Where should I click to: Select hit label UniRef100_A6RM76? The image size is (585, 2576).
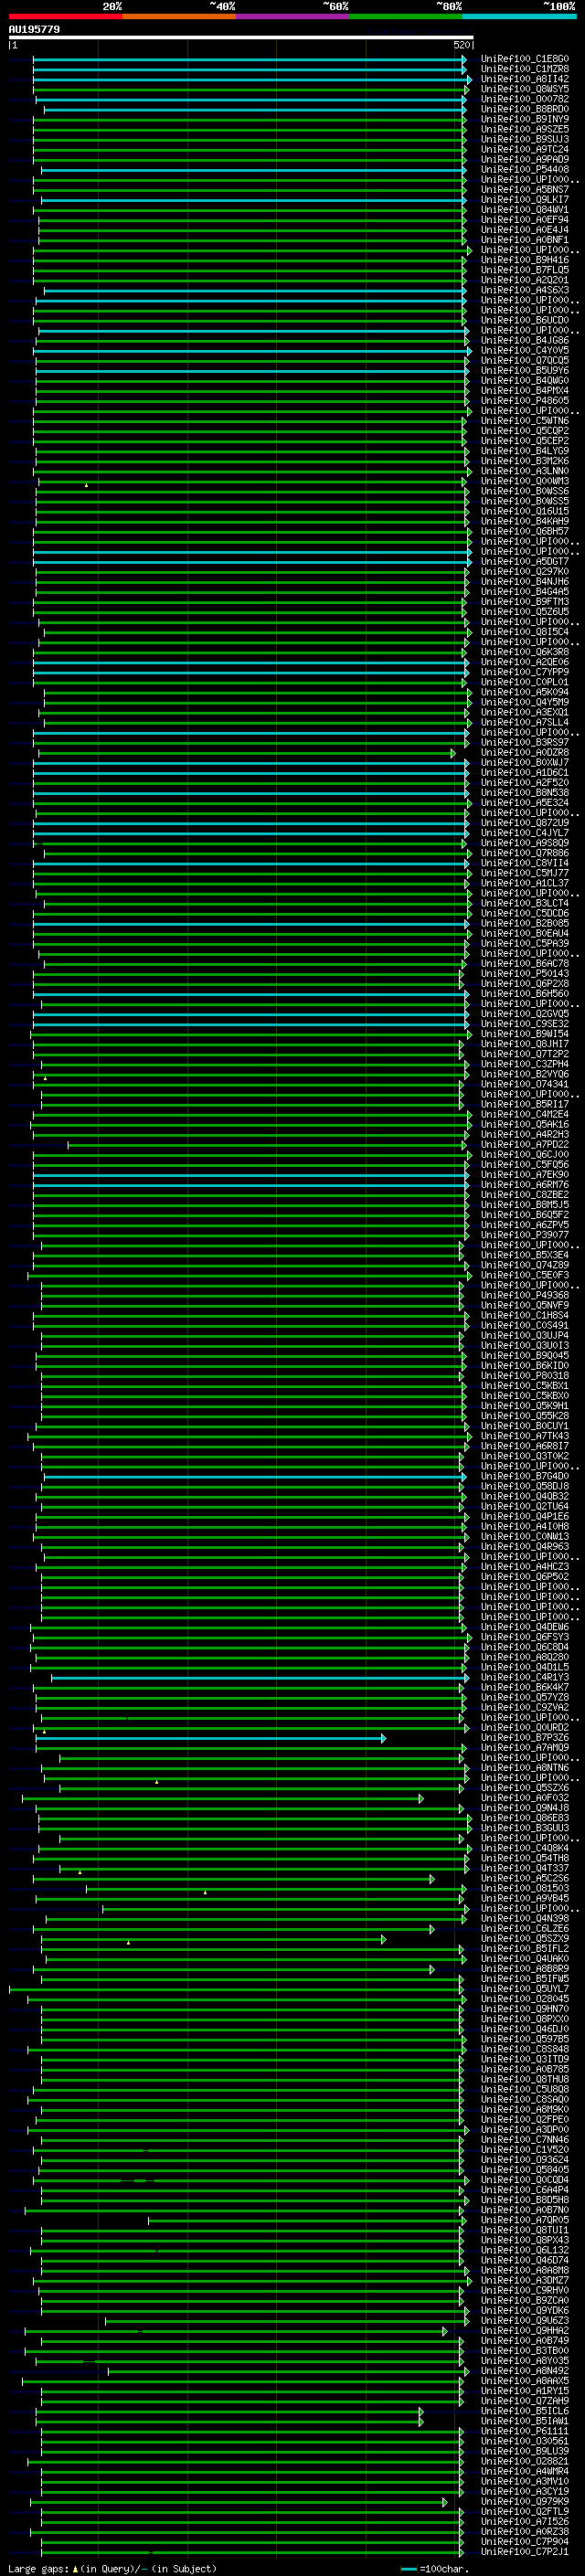point(524,1185)
